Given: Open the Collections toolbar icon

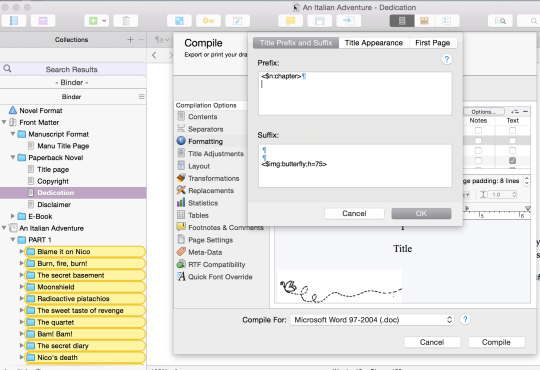Looking at the screenshot, I should click(x=43, y=21).
